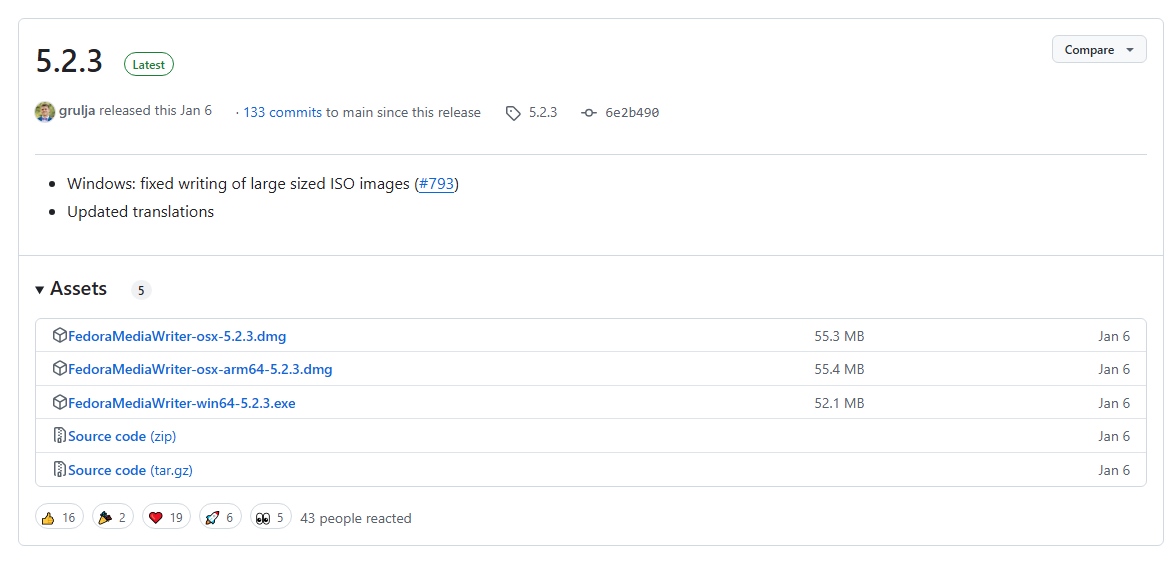
Task: Click 'Updated translations' bullet text
Action: click(x=140, y=212)
